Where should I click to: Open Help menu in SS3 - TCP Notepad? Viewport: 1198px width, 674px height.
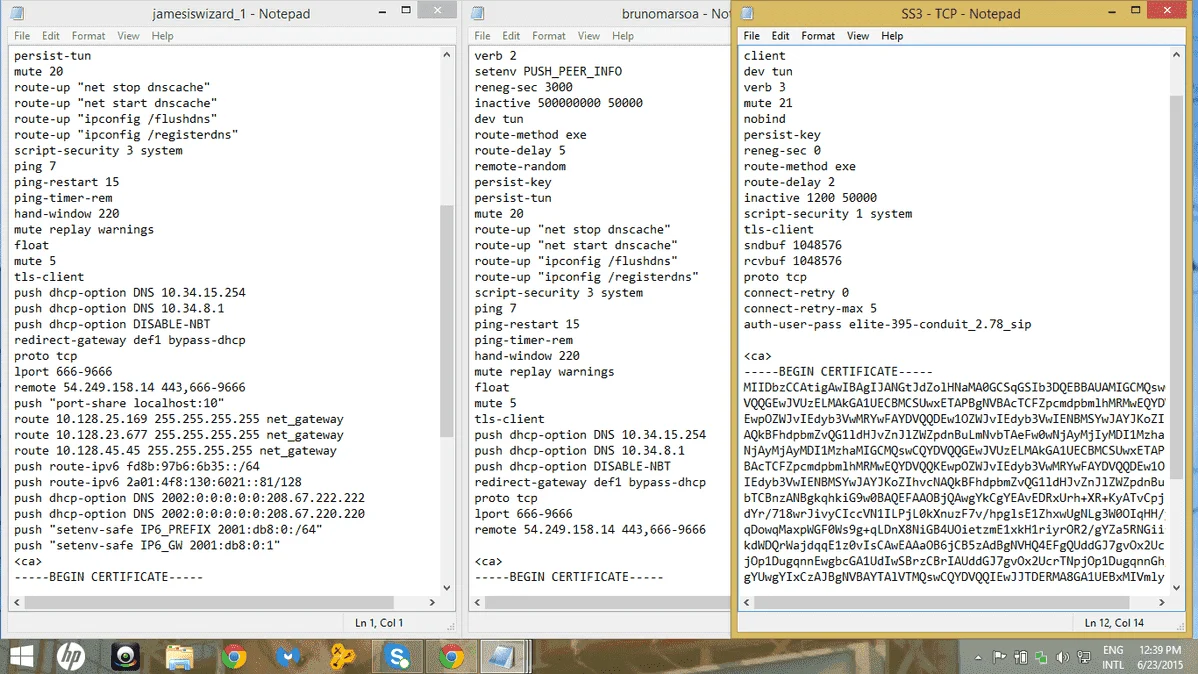tap(892, 36)
